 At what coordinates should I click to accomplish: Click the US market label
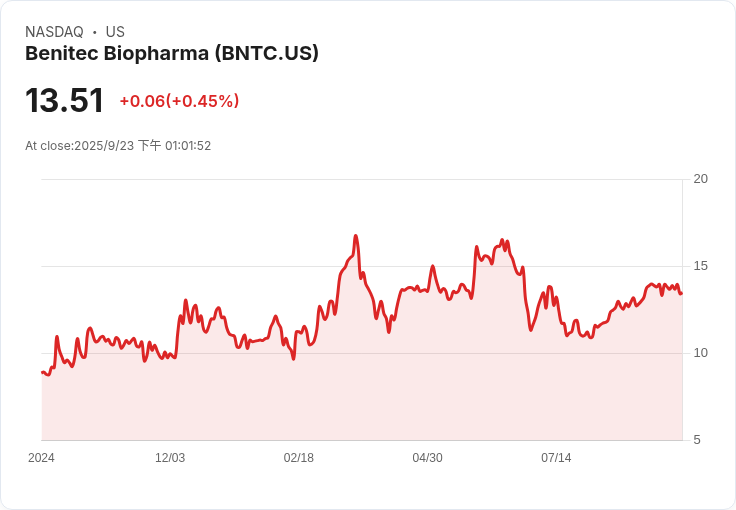pos(115,32)
